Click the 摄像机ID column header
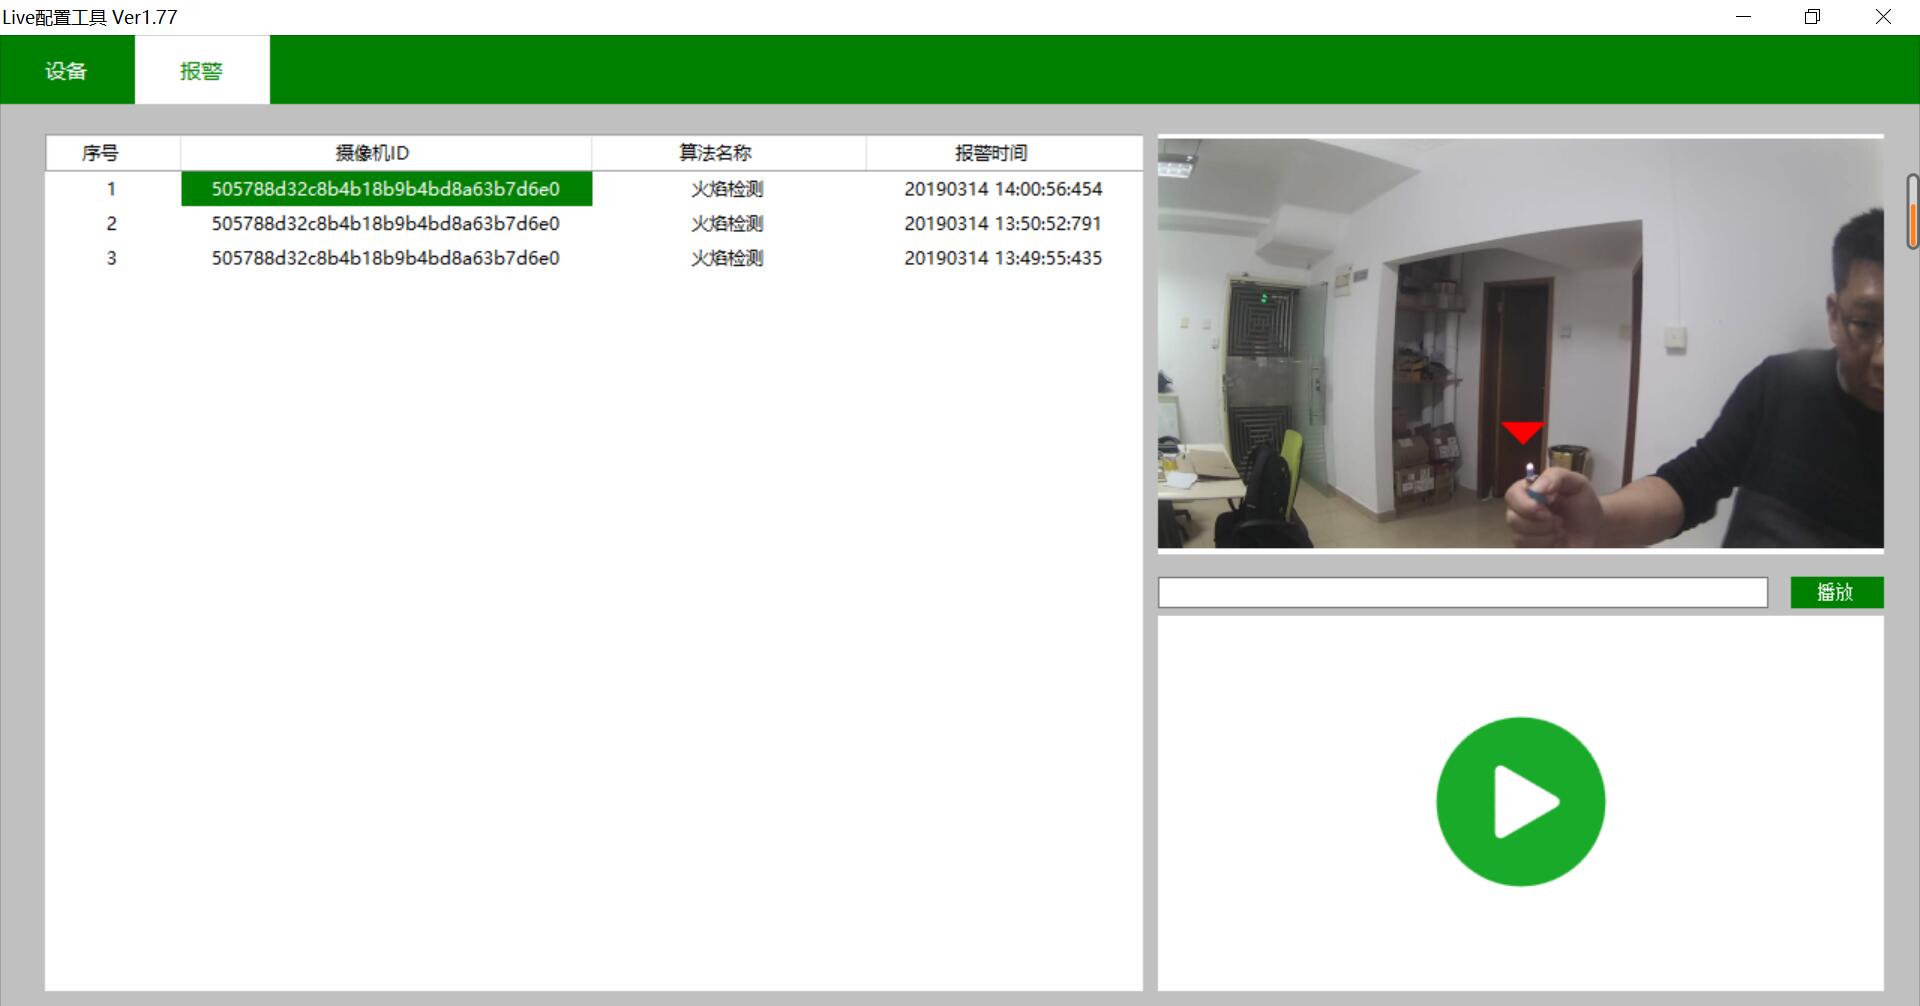 click(x=386, y=153)
